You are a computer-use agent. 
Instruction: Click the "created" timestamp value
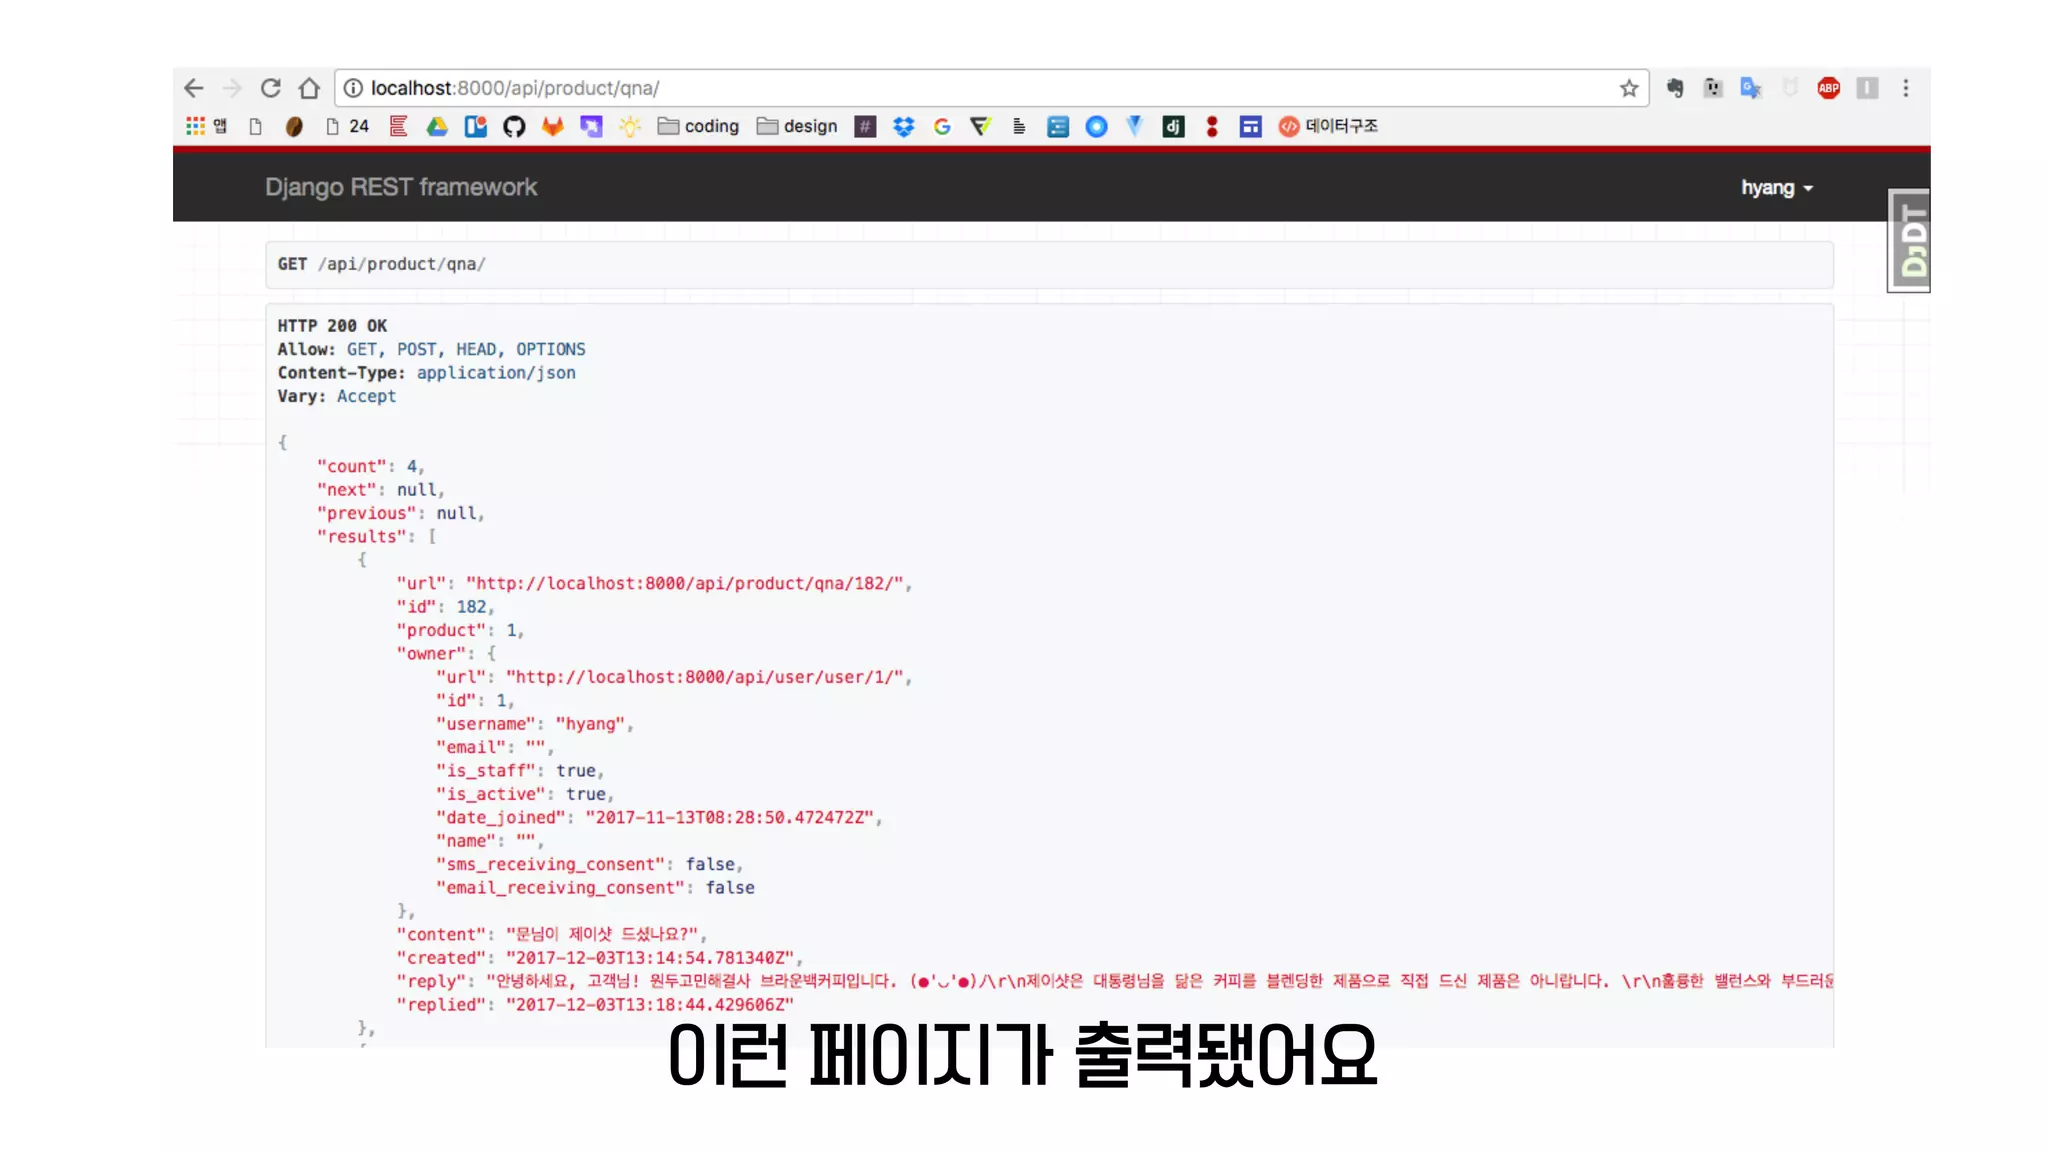point(650,958)
